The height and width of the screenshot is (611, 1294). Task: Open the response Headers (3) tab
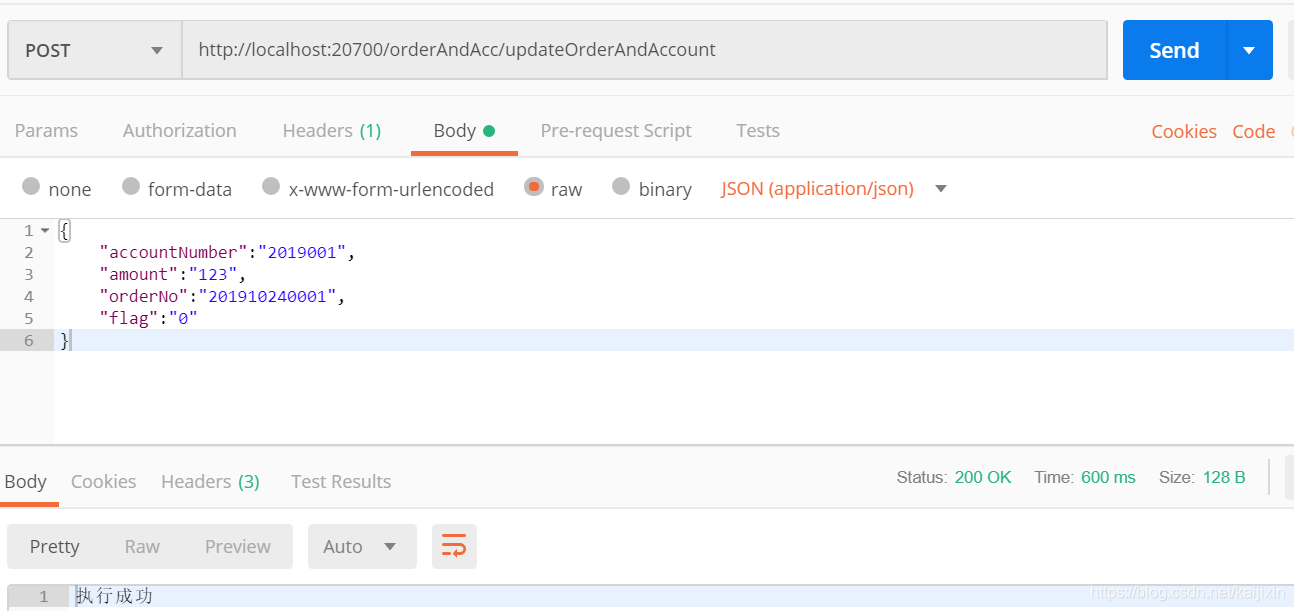[211, 481]
